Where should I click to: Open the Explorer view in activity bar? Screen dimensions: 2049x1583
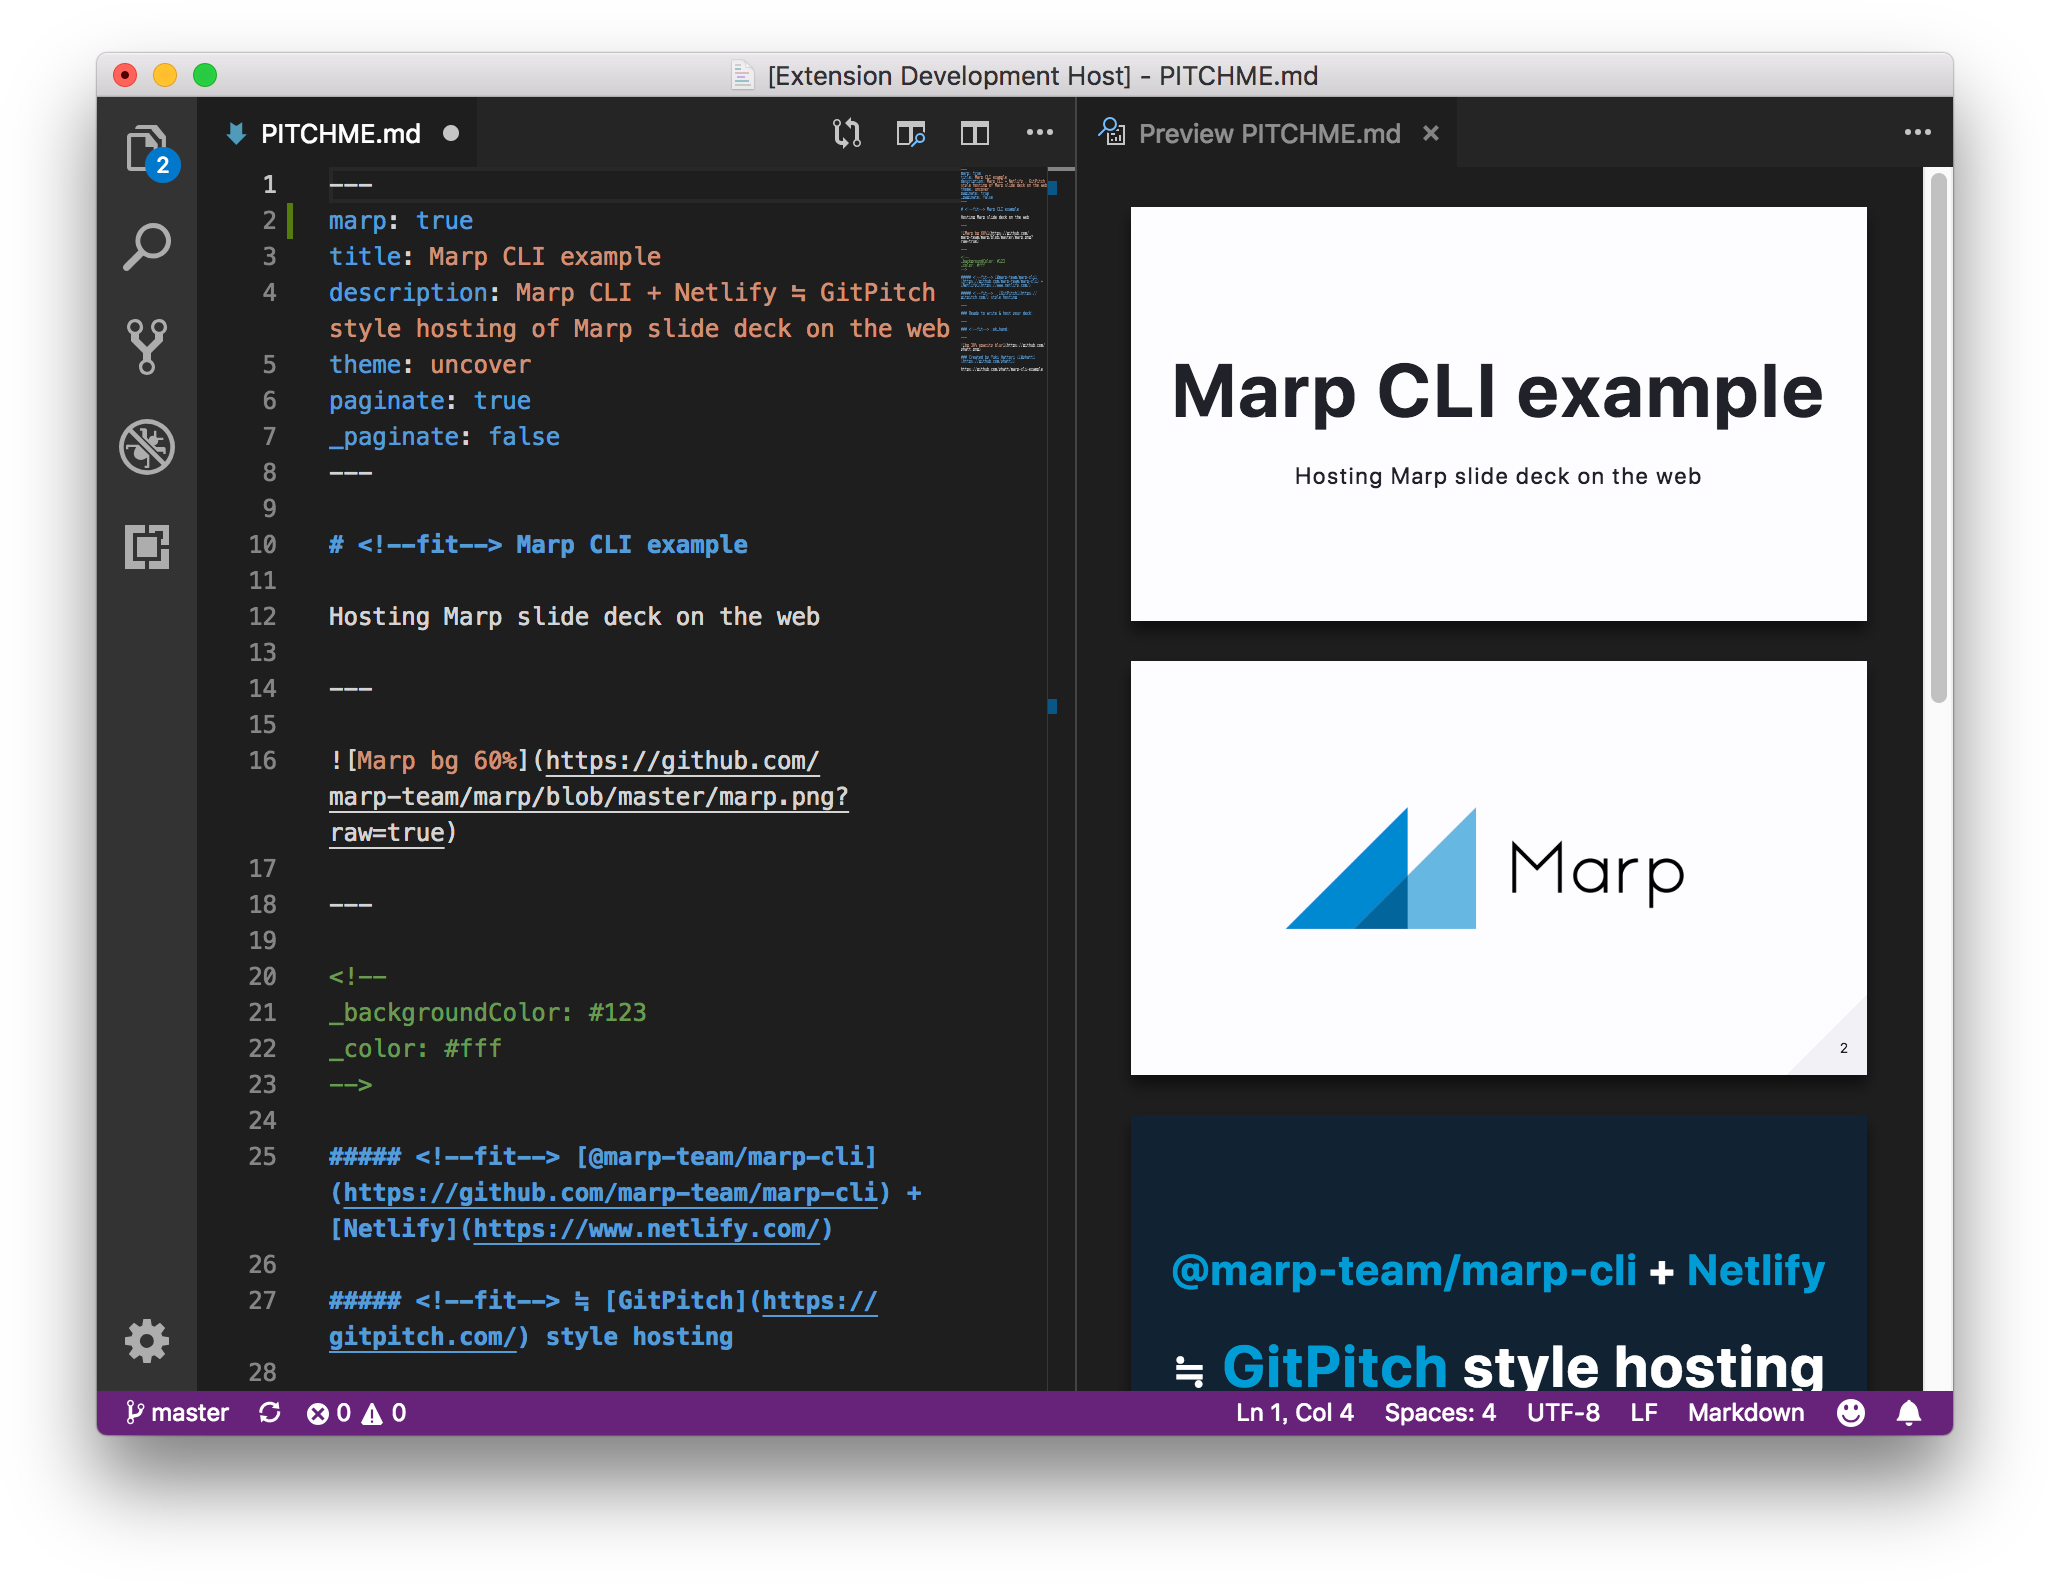147,150
